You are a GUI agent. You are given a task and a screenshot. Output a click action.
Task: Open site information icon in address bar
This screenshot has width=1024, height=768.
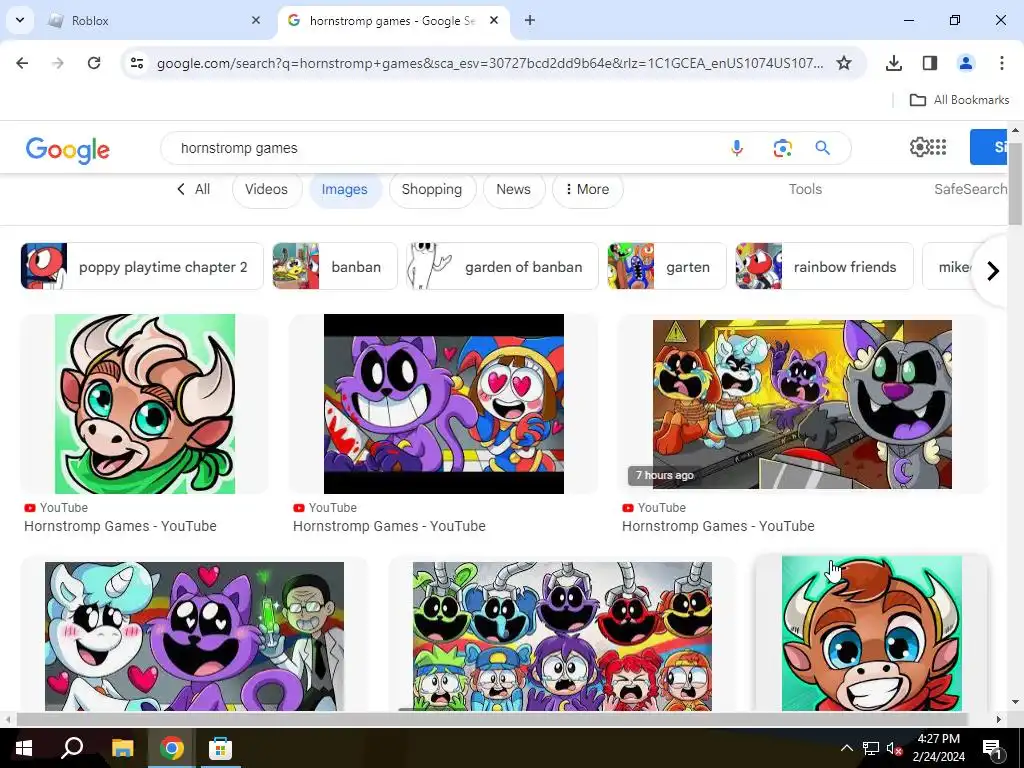click(x=137, y=63)
